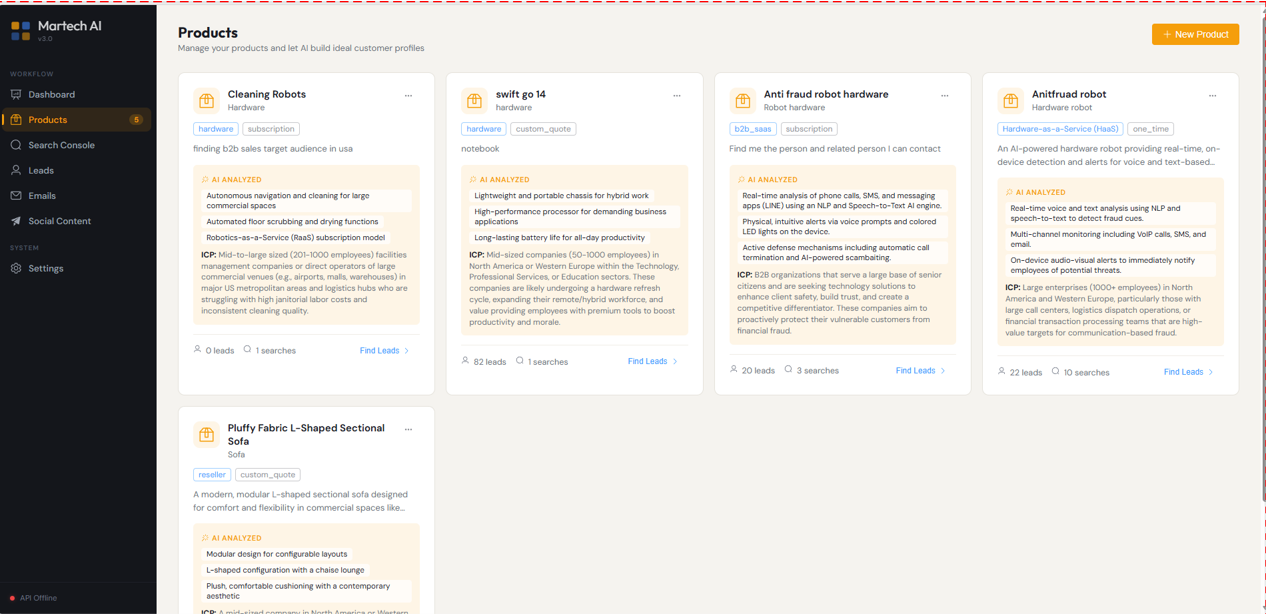Click the 82 leads count
This screenshot has width=1266, height=614.
[484, 362]
